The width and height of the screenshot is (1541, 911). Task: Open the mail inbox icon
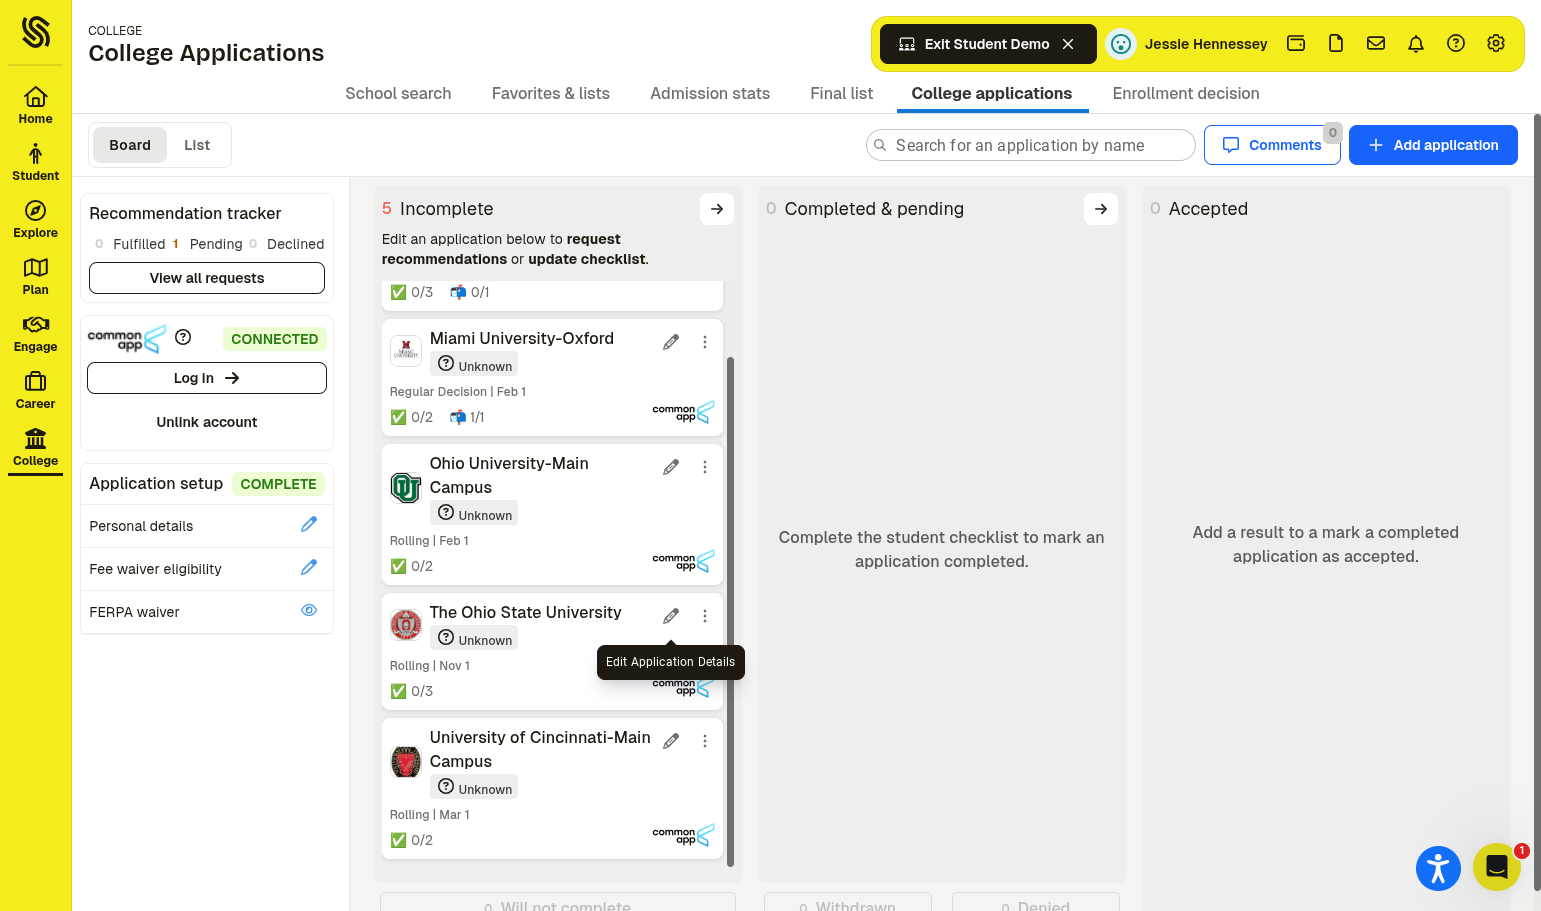coord(1376,43)
